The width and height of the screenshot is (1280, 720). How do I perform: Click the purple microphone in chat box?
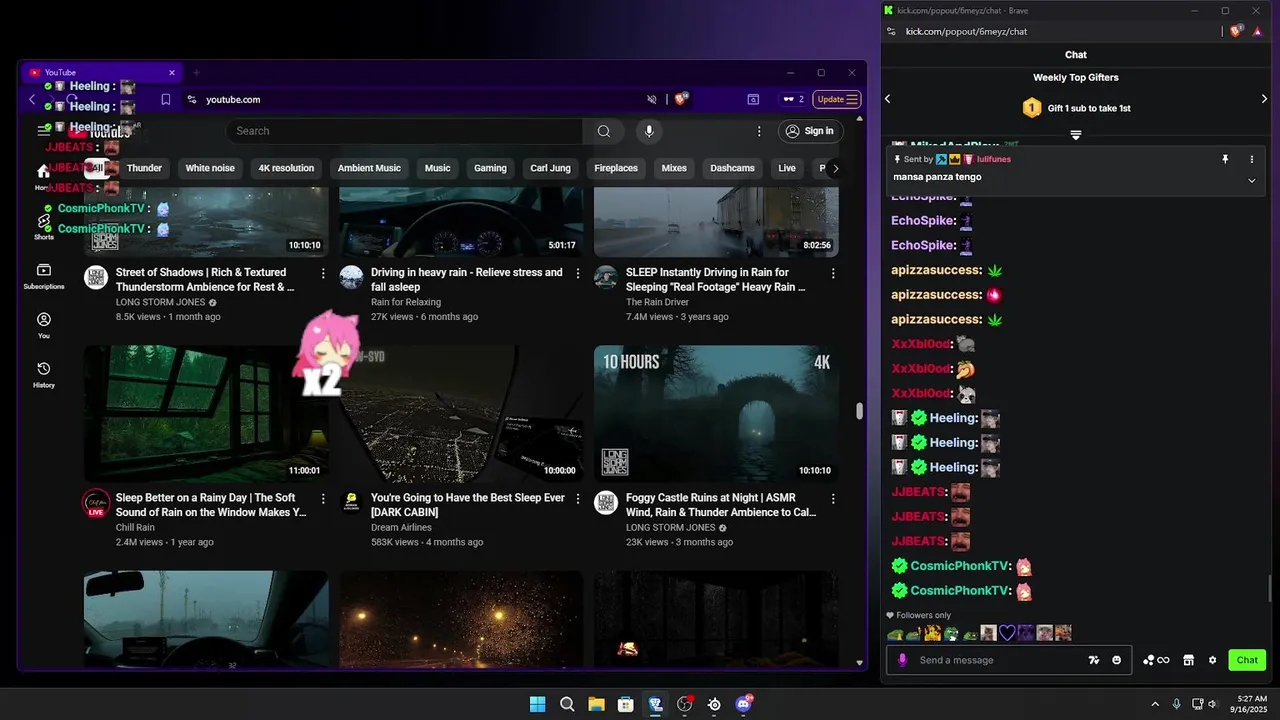(902, 660)
